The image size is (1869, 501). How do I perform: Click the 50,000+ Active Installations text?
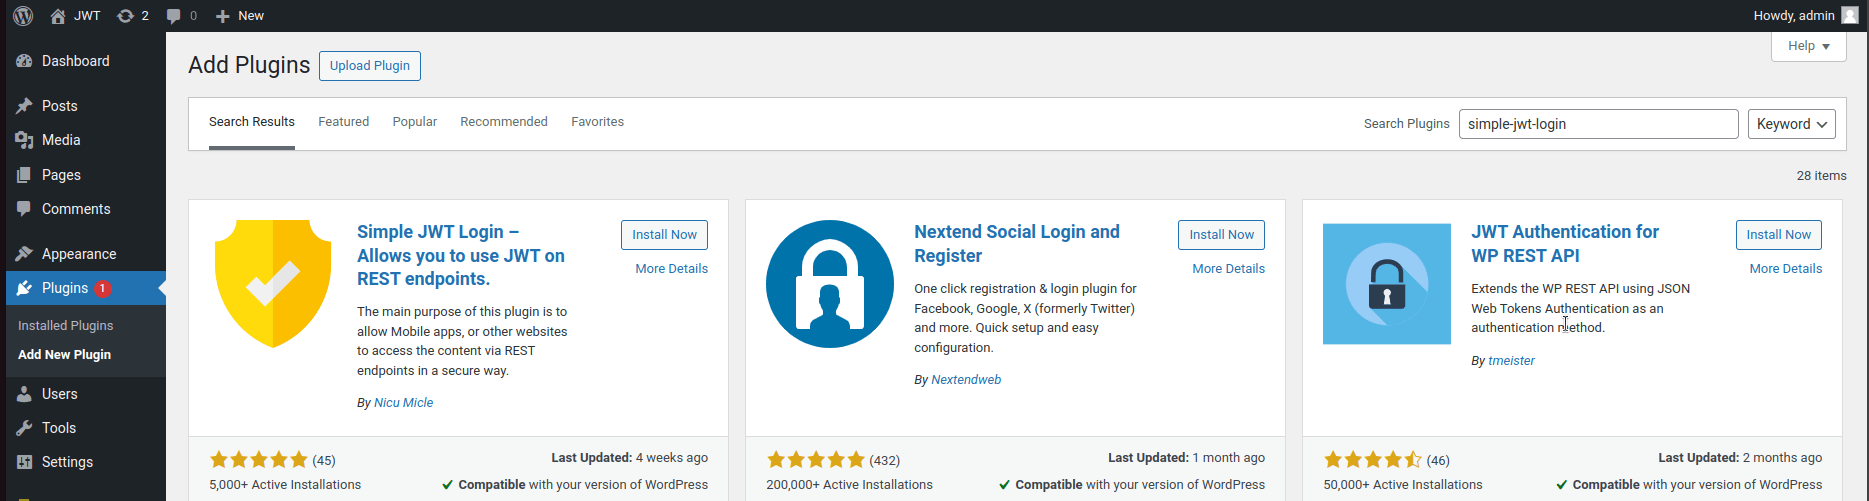point(1403,485)
